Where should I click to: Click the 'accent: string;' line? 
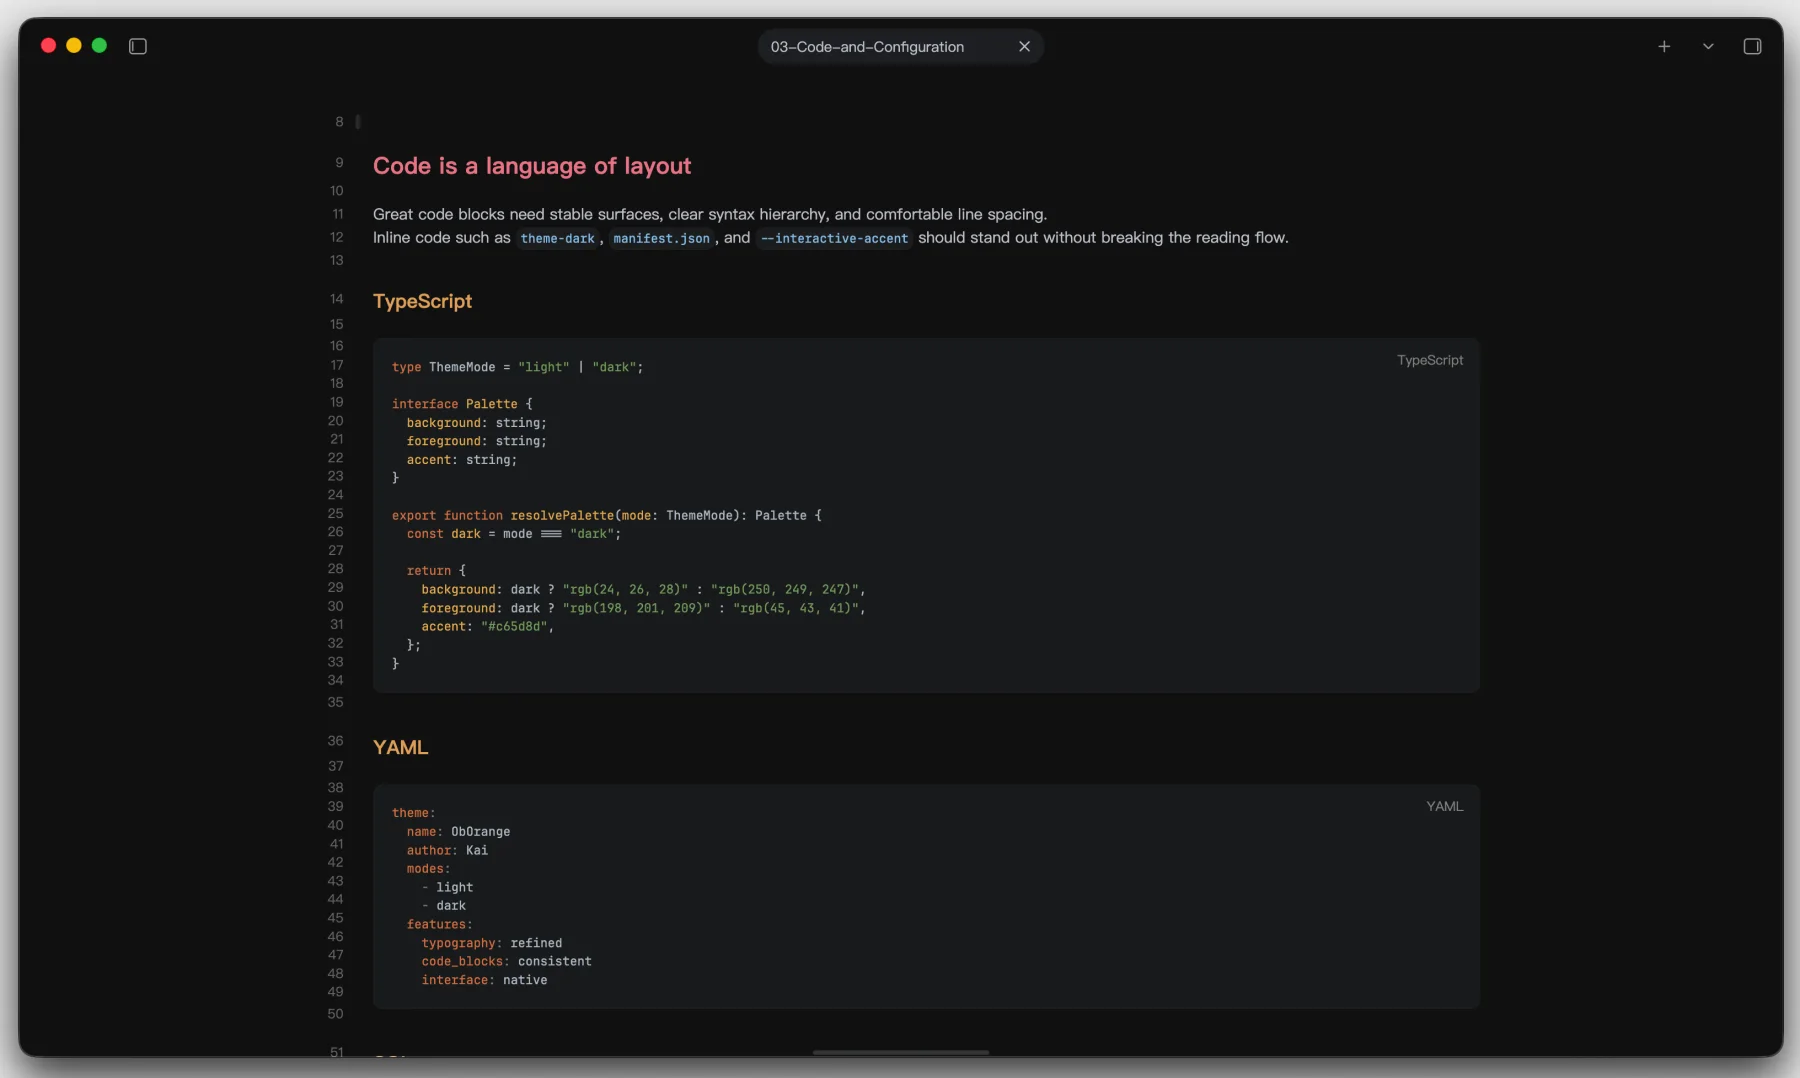pos(461,460)
